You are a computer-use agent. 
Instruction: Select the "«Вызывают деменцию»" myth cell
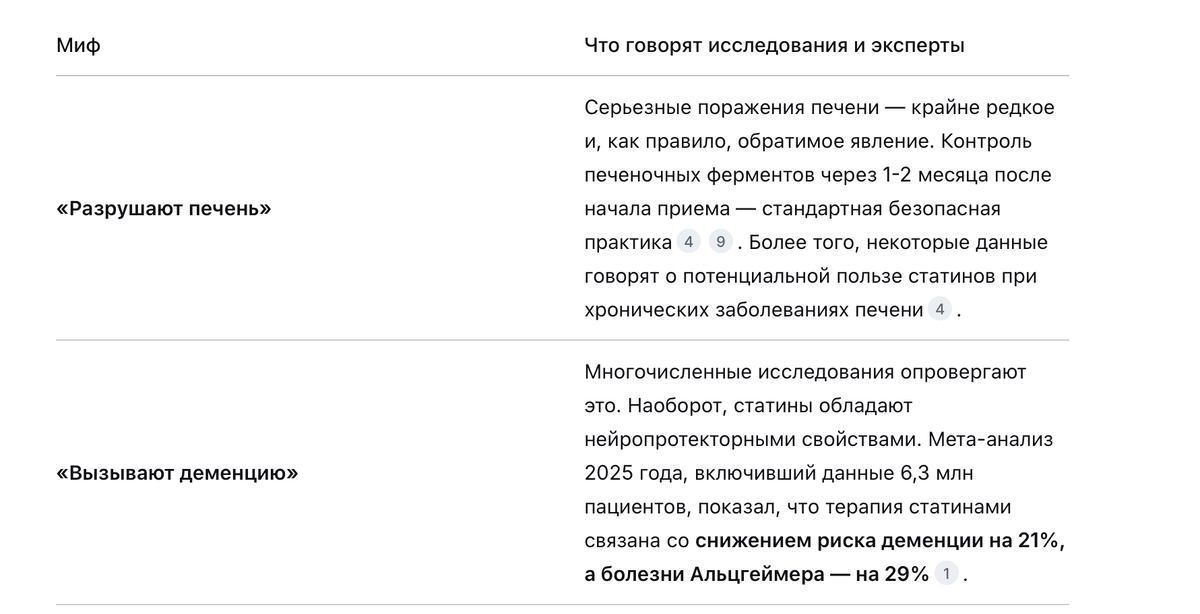point(178,473)
